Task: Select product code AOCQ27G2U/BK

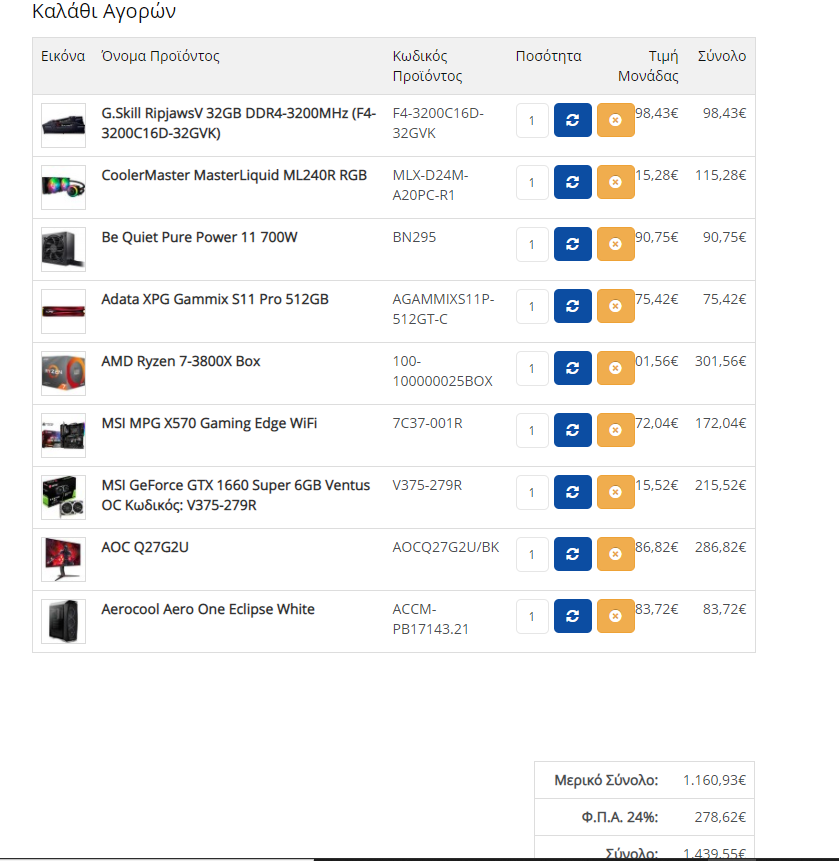Action: point(446,547)
